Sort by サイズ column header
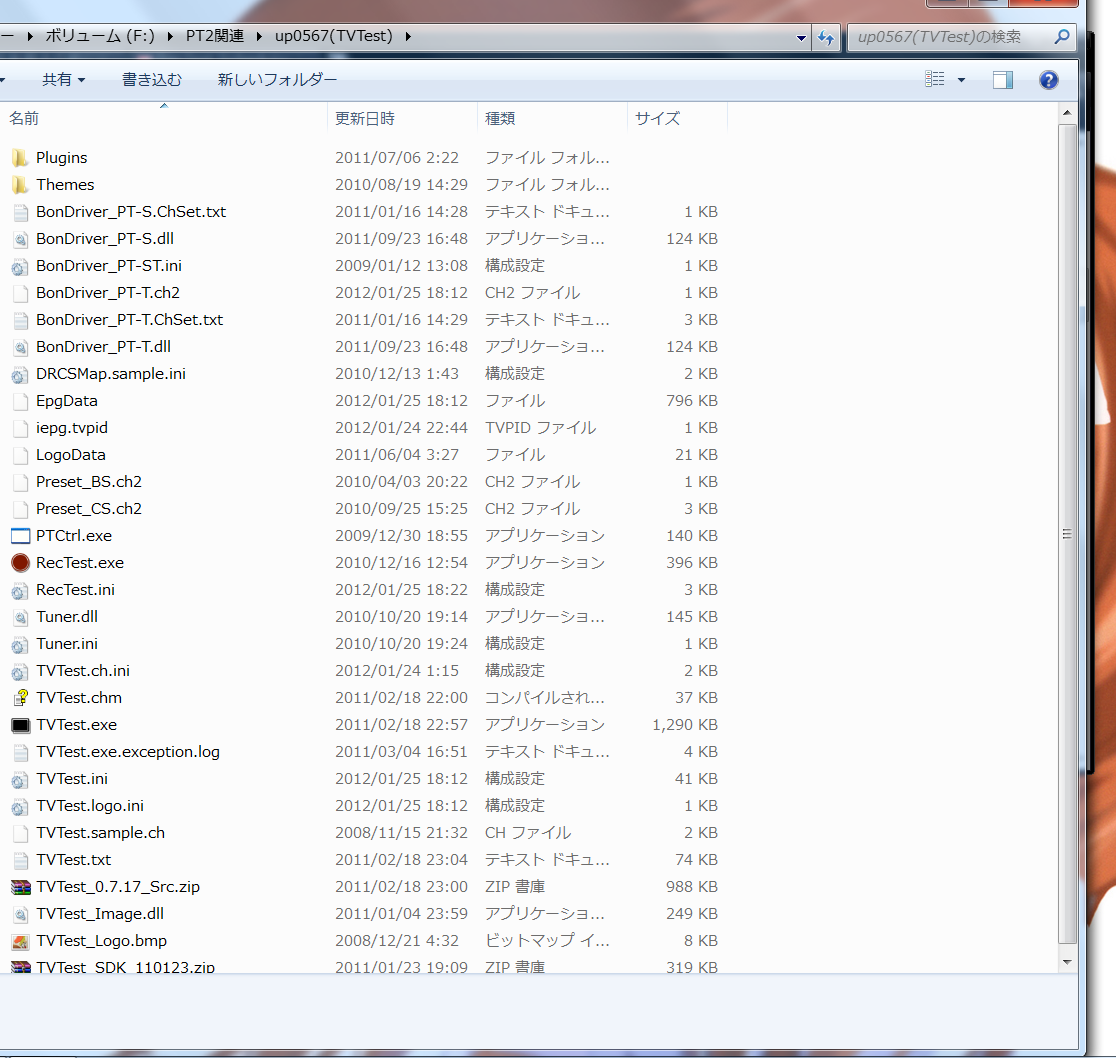 (677, 118)
